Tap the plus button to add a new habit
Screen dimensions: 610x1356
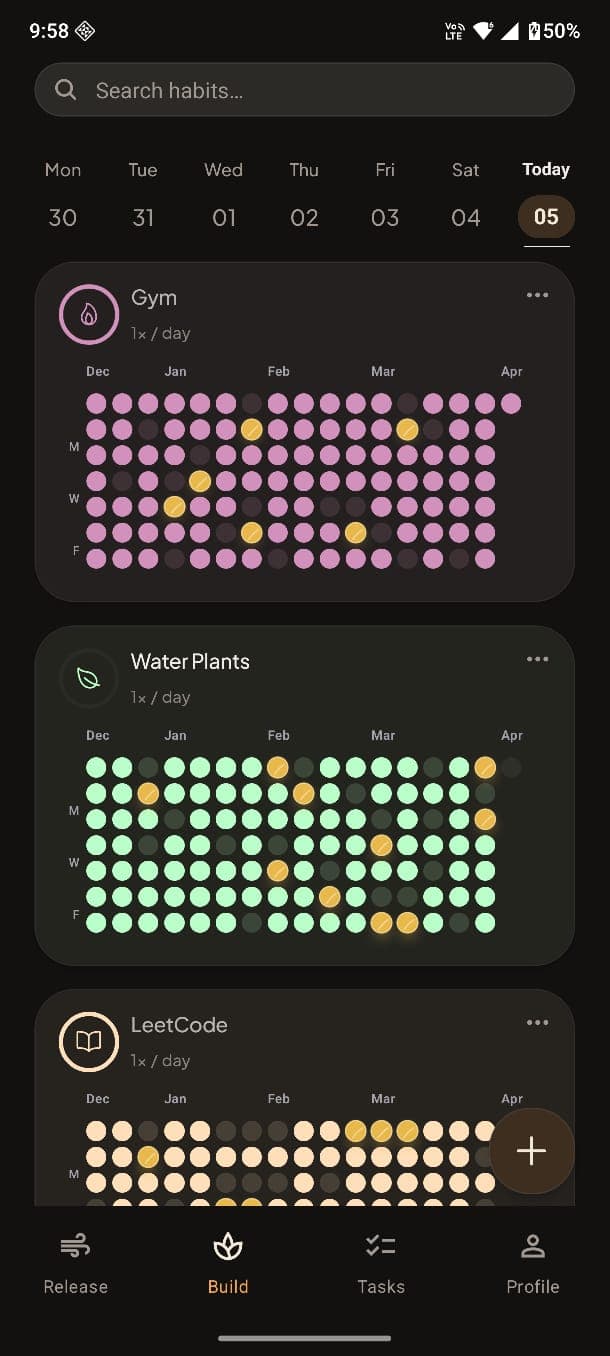tap(531, 1151)
